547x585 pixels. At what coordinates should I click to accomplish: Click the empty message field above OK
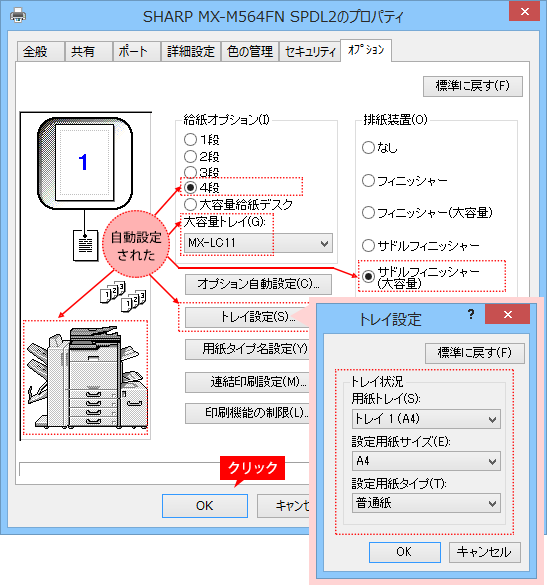[x=164, y=469]
